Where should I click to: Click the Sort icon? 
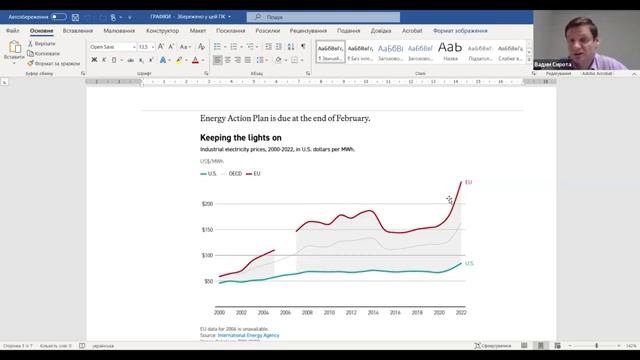[291, 47]
